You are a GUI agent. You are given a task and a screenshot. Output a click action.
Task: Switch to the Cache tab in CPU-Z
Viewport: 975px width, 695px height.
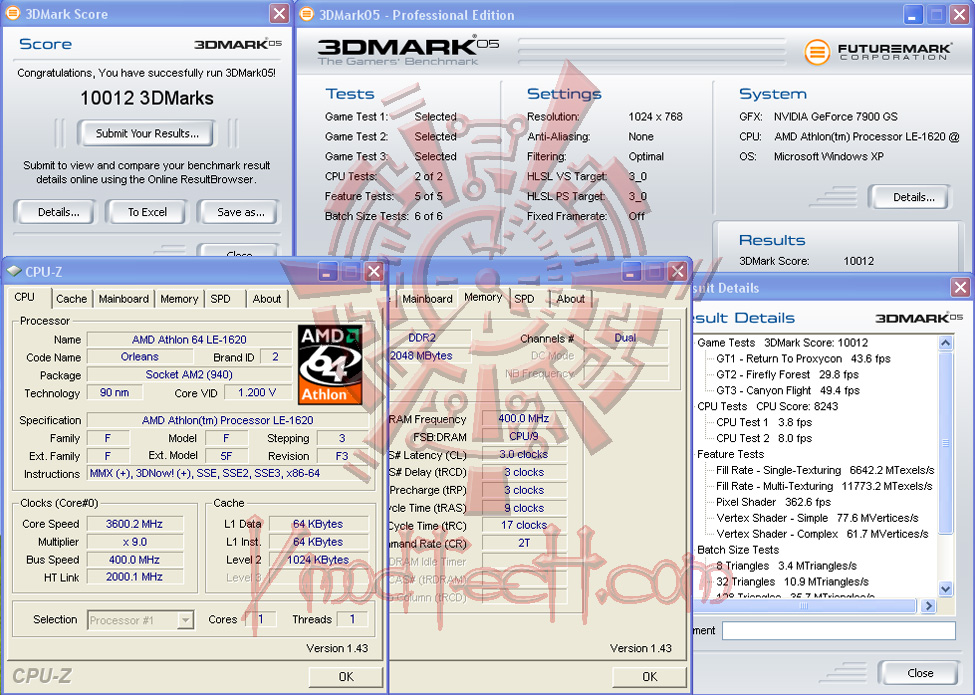(72, 299)
